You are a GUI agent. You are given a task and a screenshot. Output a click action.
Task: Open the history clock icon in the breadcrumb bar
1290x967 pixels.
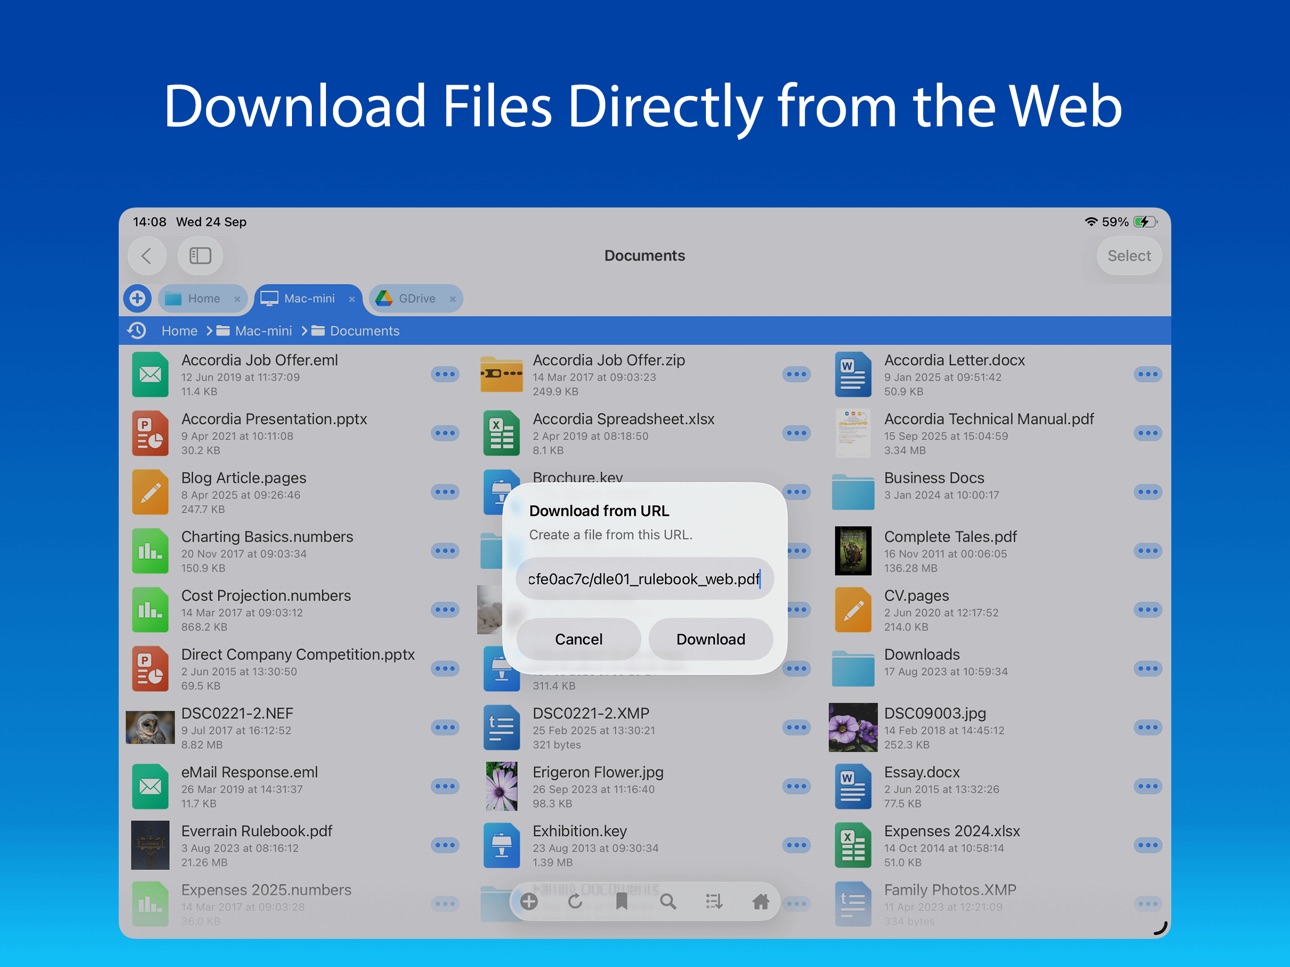coord(137,331)
